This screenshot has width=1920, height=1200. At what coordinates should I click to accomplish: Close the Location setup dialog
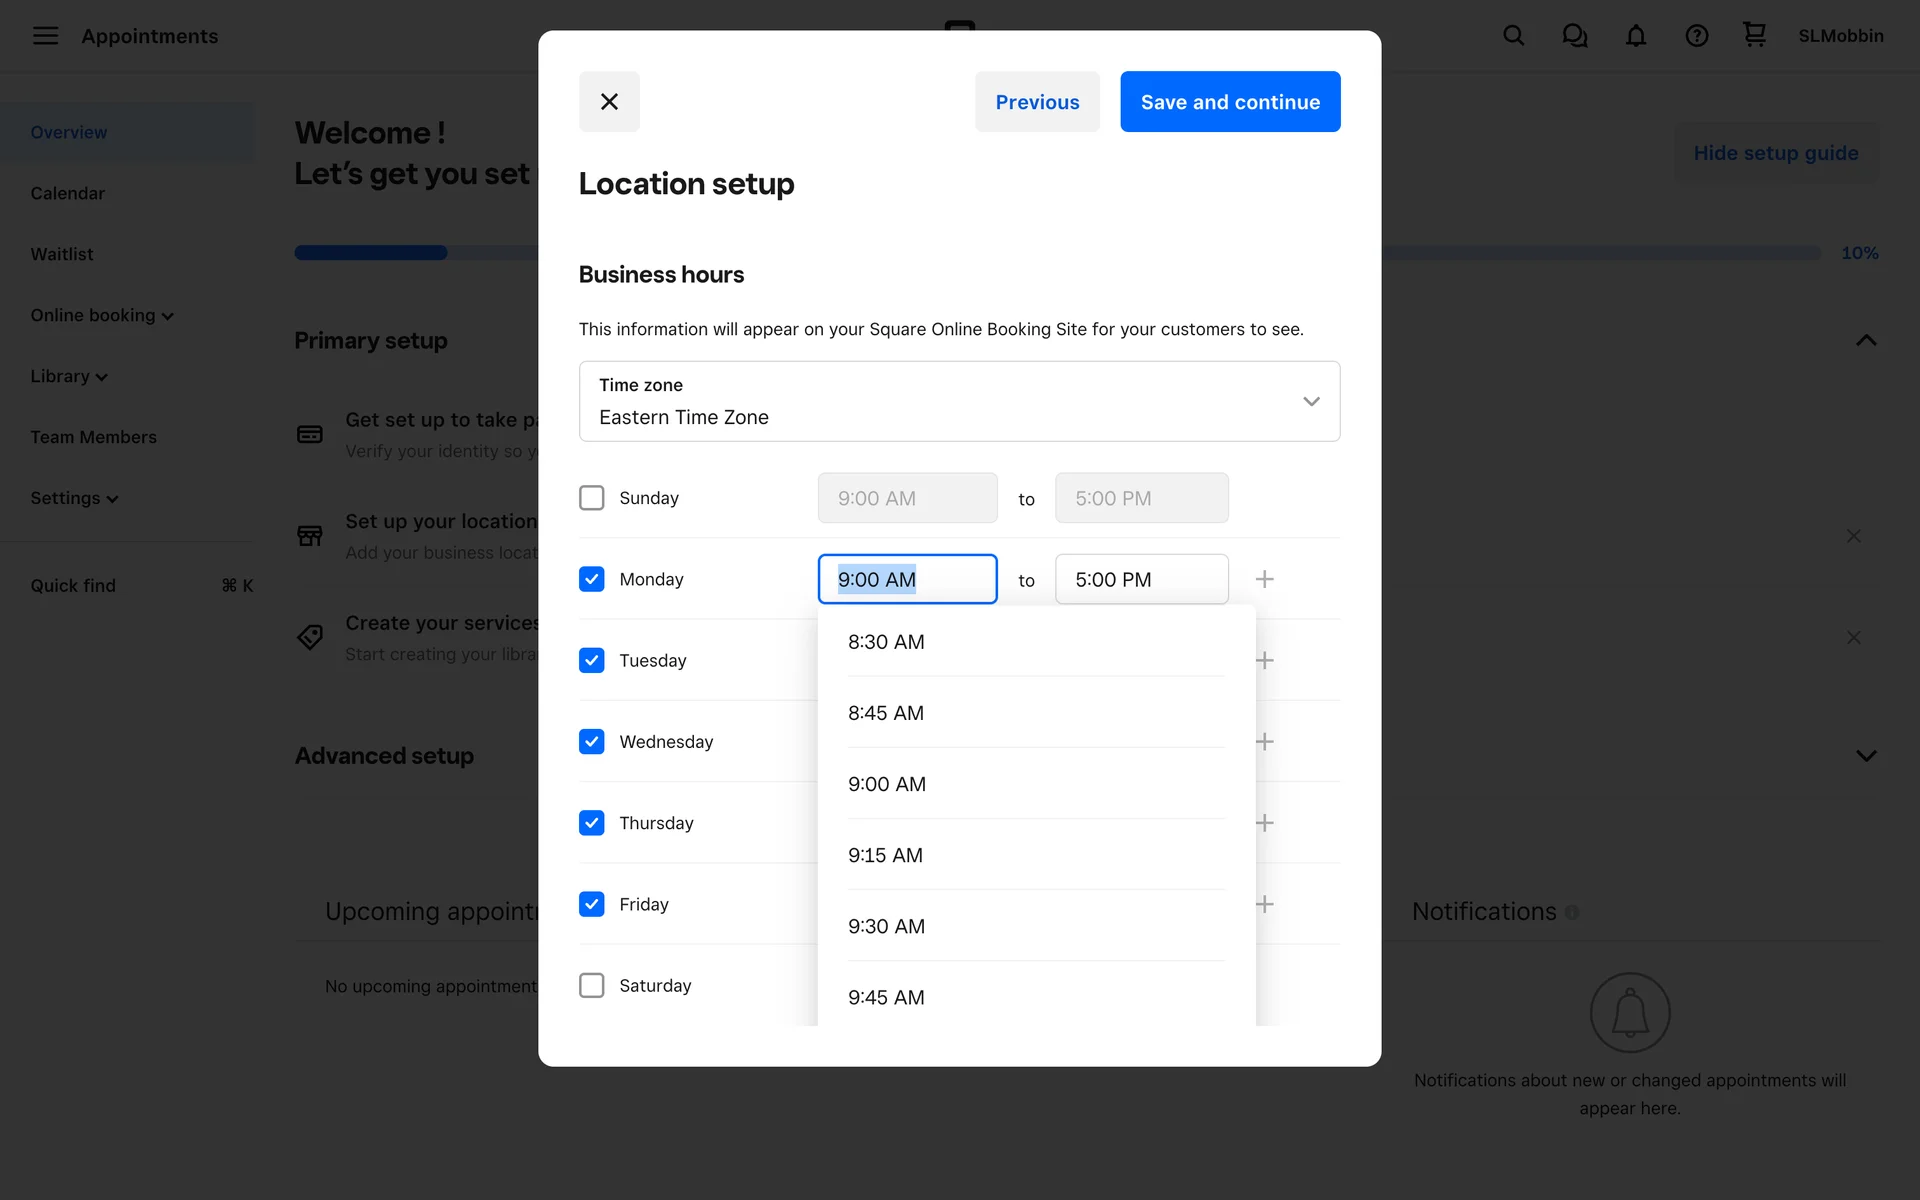(609, 101)
